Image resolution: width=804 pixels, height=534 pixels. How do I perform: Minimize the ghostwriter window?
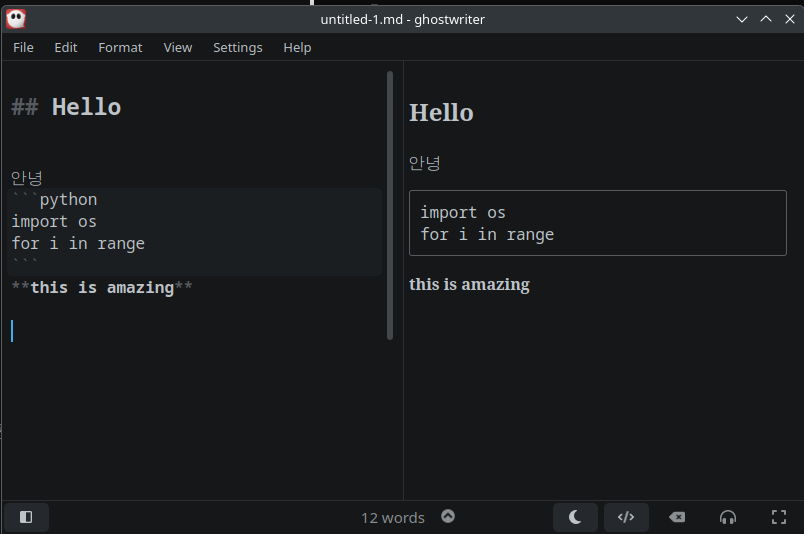tap(741, 19)
